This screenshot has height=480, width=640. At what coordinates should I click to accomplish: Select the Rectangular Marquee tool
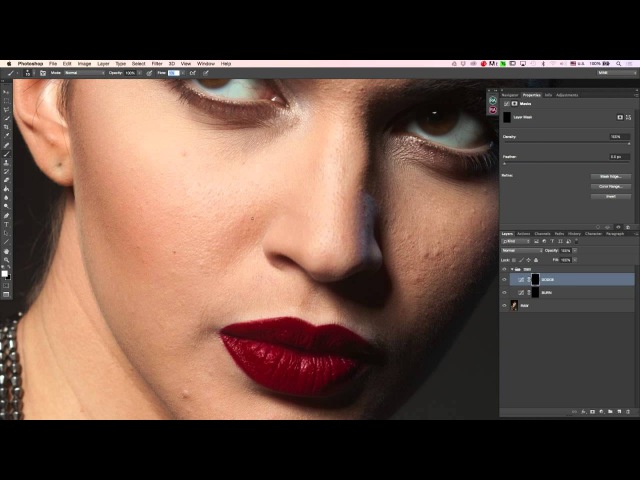pyautogui.click(x=6, y=101)
